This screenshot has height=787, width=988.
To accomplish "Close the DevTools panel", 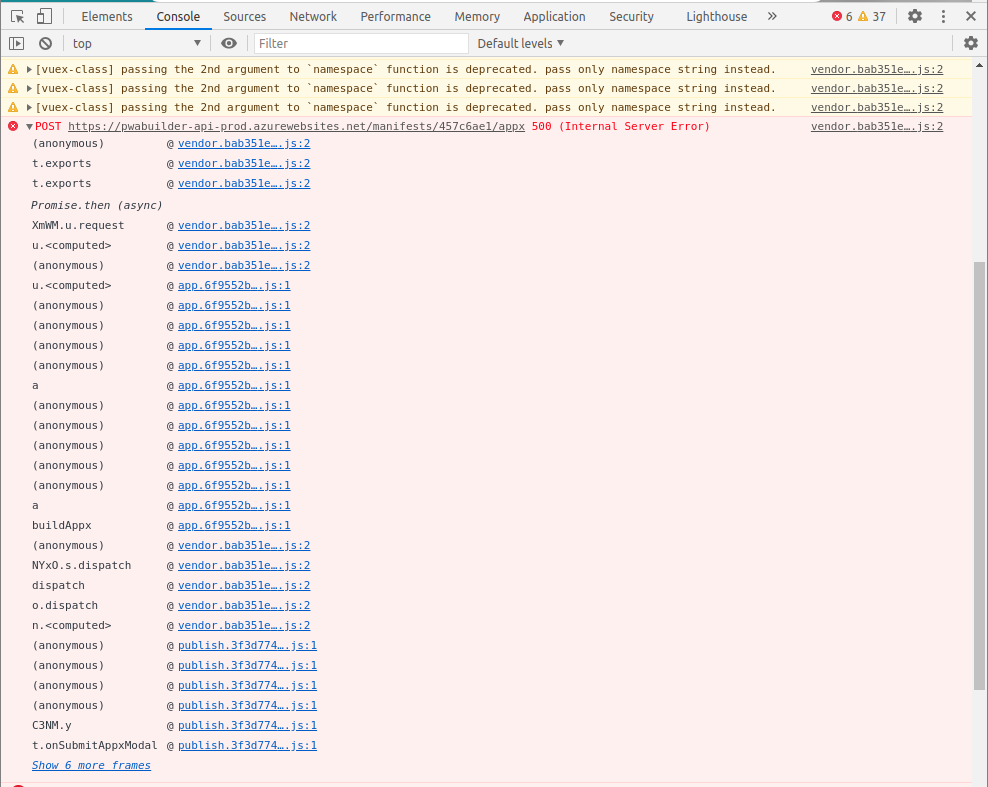I will [971, 16].
